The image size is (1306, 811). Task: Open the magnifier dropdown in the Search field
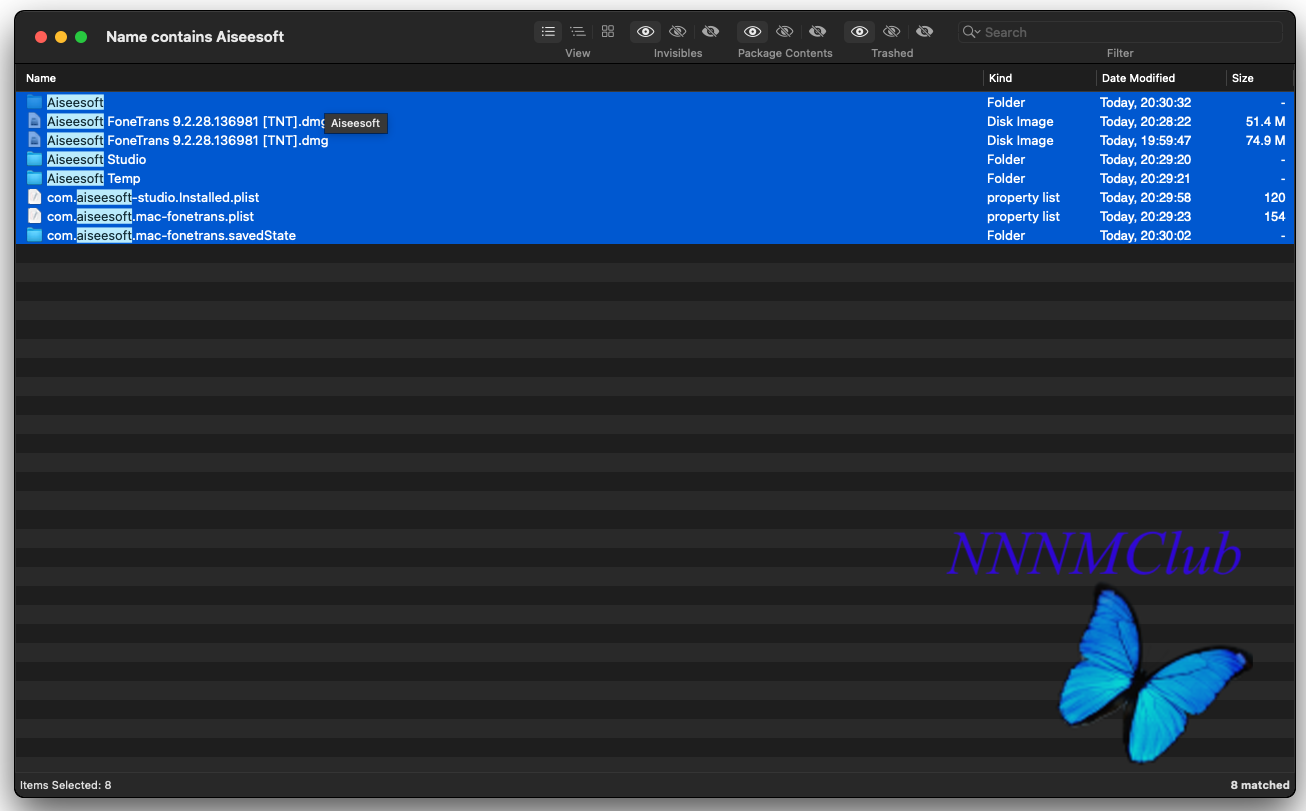[x=971, y=32]
